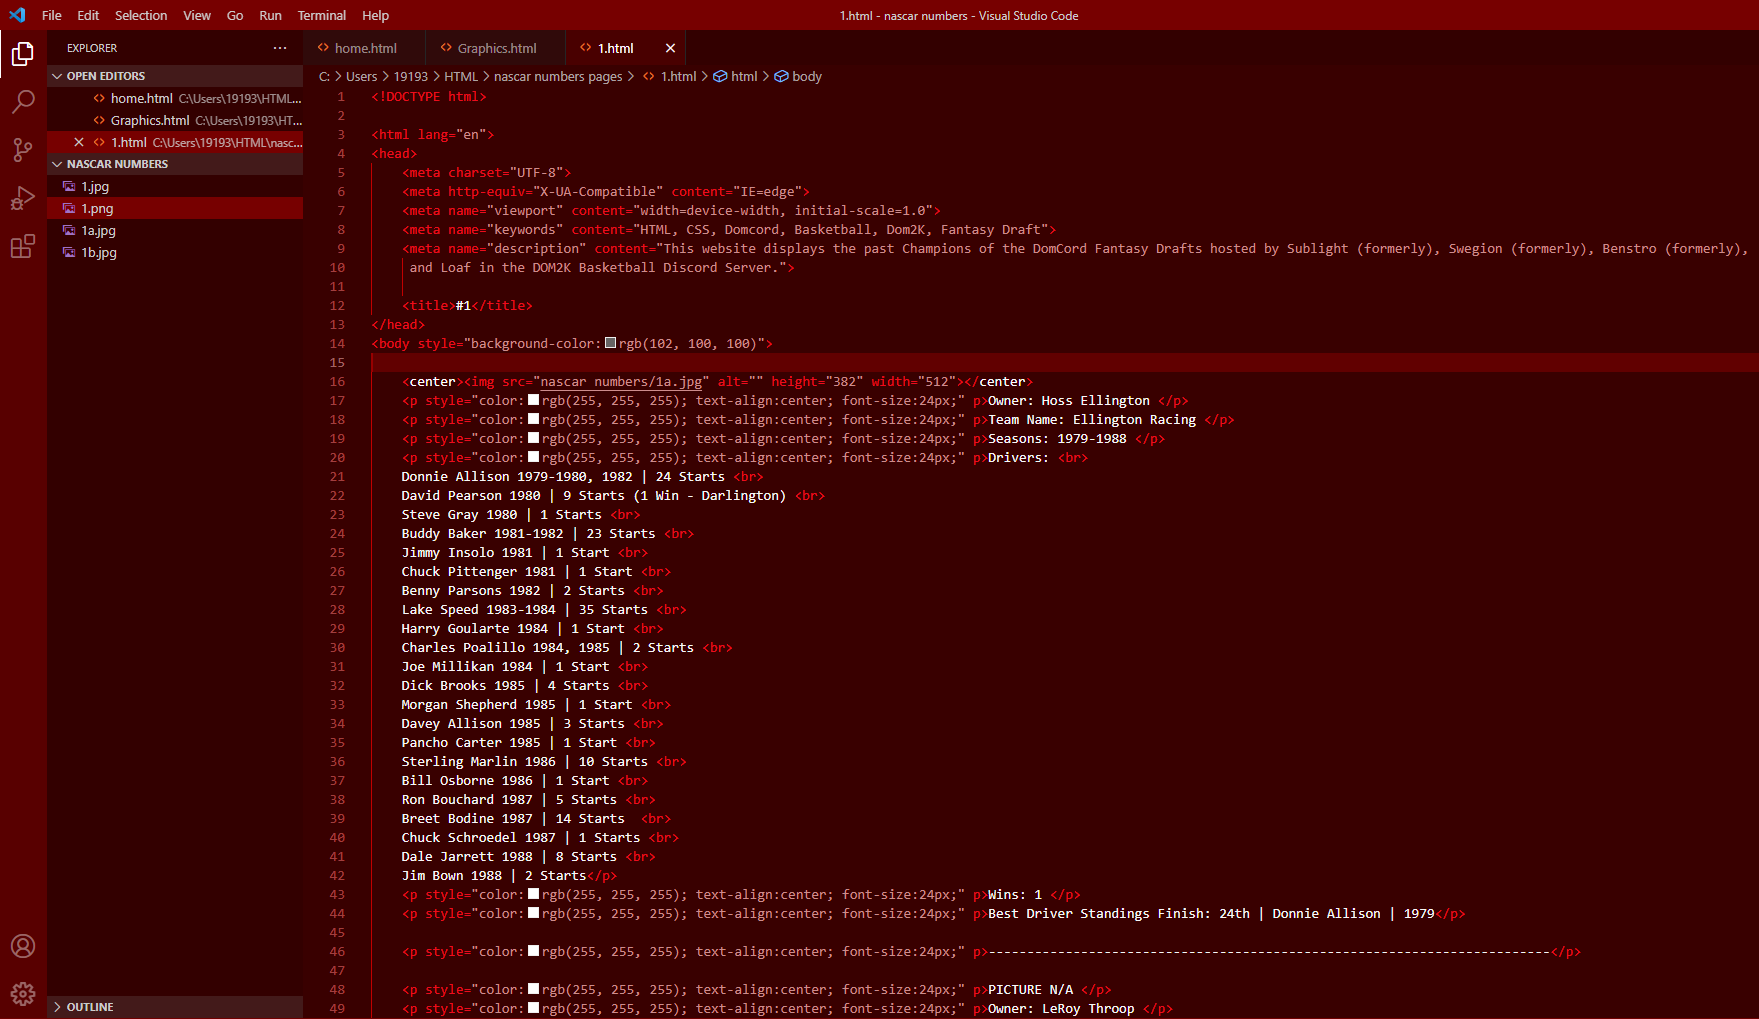Collapse the Open Editors section

coord(175,76)
